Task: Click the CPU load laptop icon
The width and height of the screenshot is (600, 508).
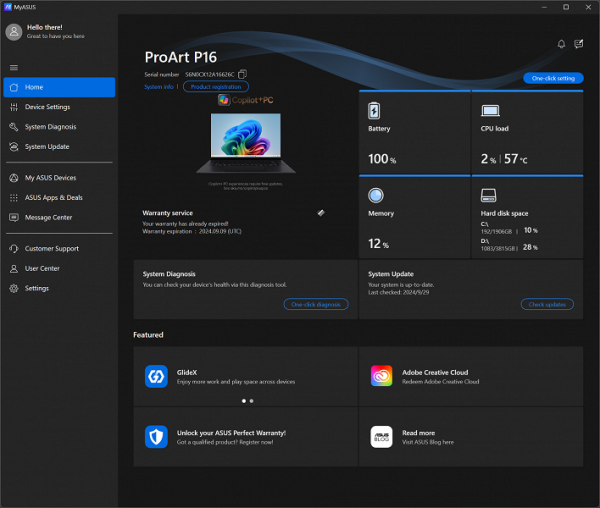Action: 490,111
